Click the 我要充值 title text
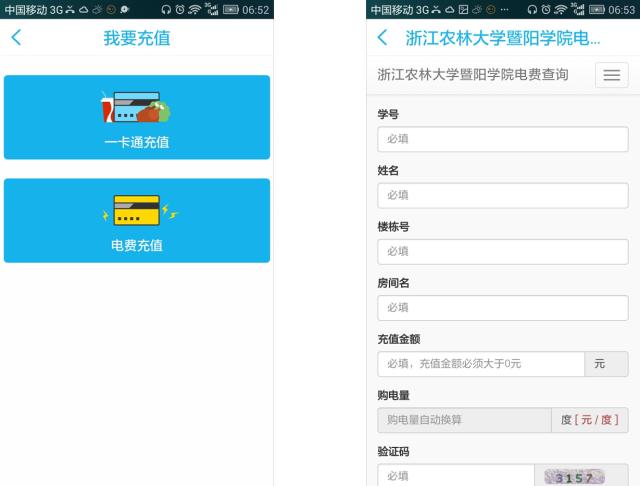 137,38
